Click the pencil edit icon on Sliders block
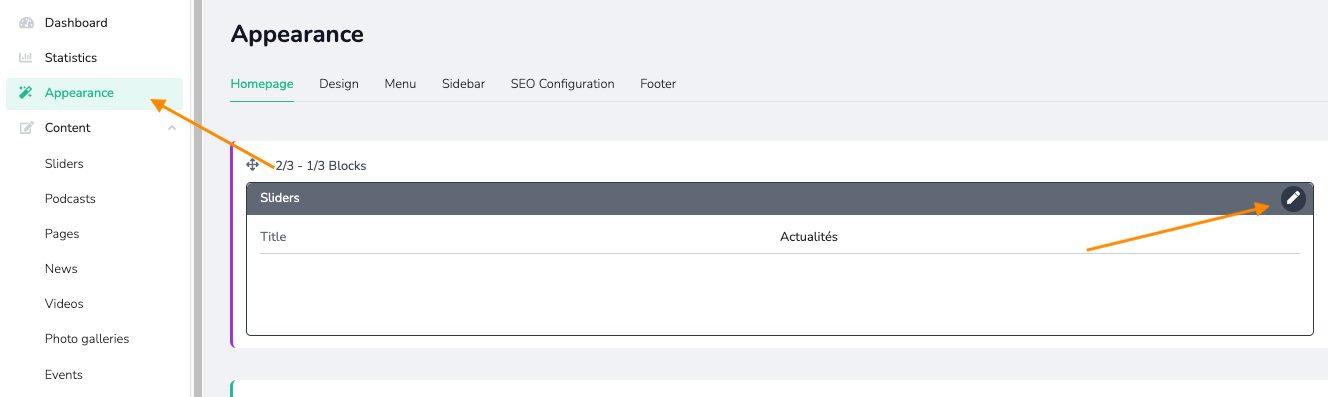This screenshot has height=397, width=1328. pyautogui.click(x=1293, y=198)
